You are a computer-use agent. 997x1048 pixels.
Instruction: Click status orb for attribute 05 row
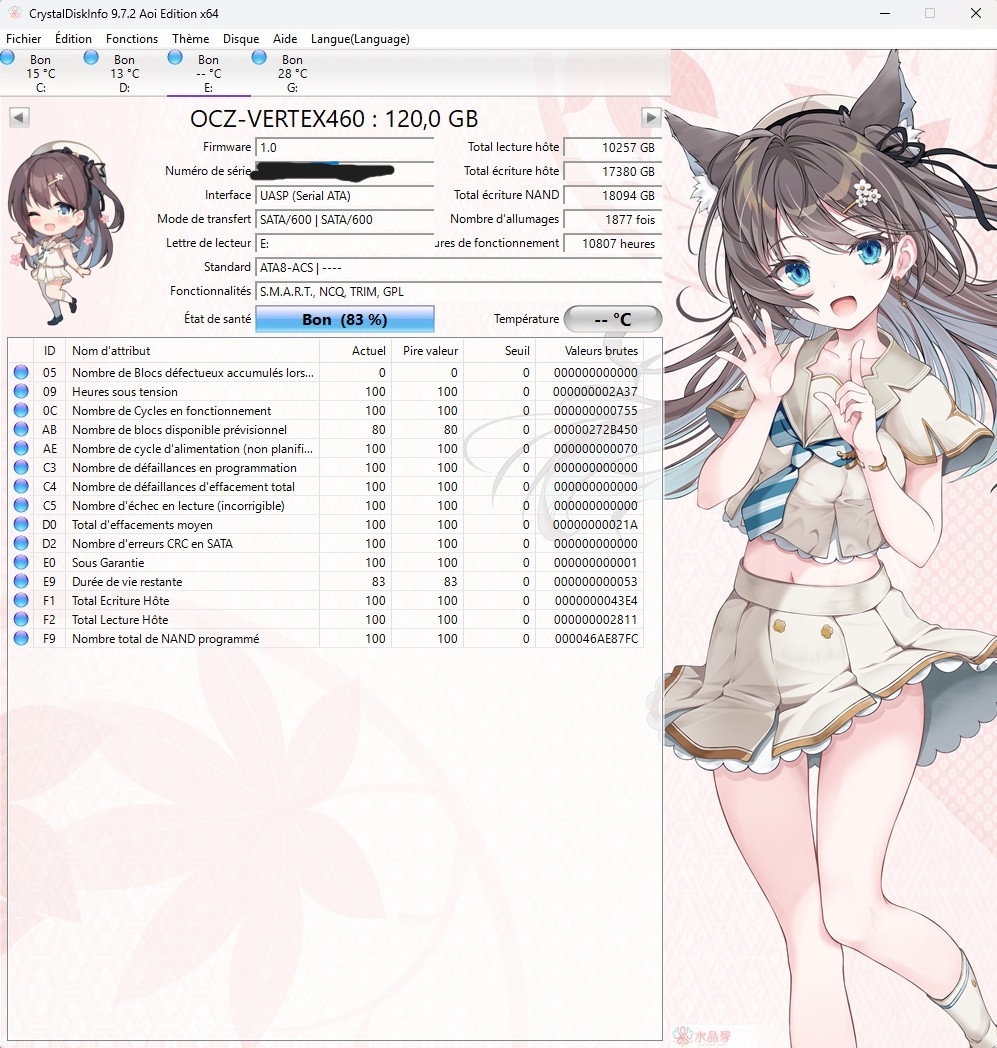tap(21, 373)
